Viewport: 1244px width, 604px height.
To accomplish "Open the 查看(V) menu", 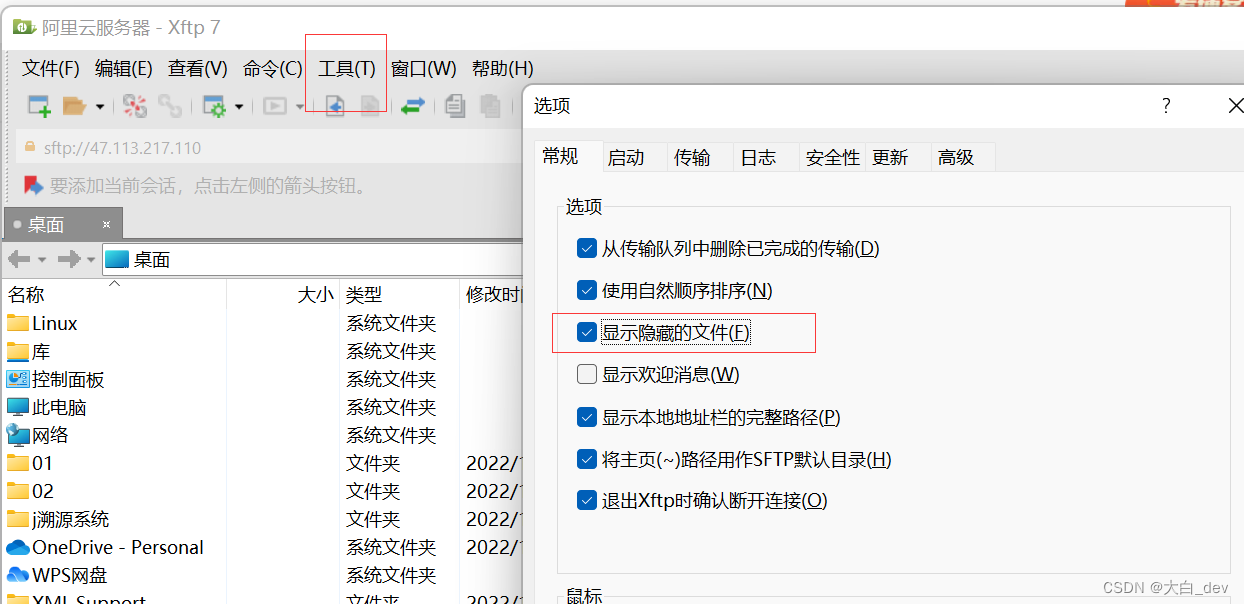I will click(x=198, y=68).
